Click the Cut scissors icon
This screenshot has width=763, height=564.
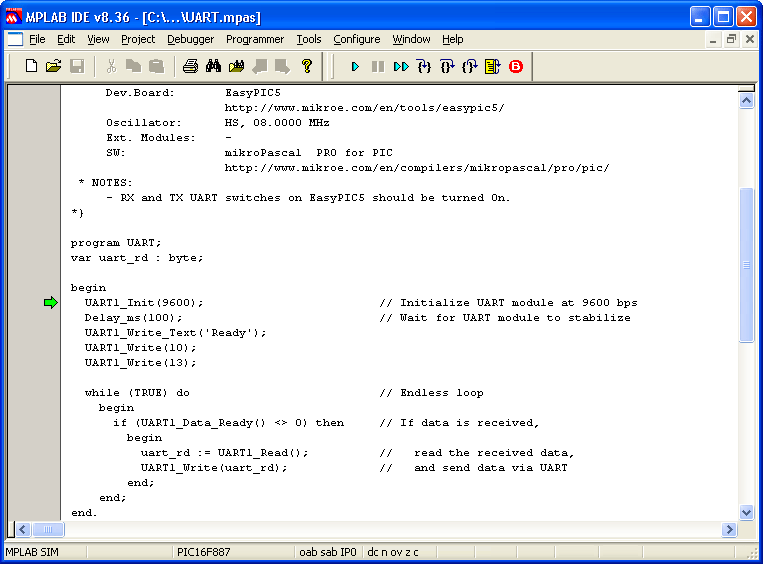[111, 66]
